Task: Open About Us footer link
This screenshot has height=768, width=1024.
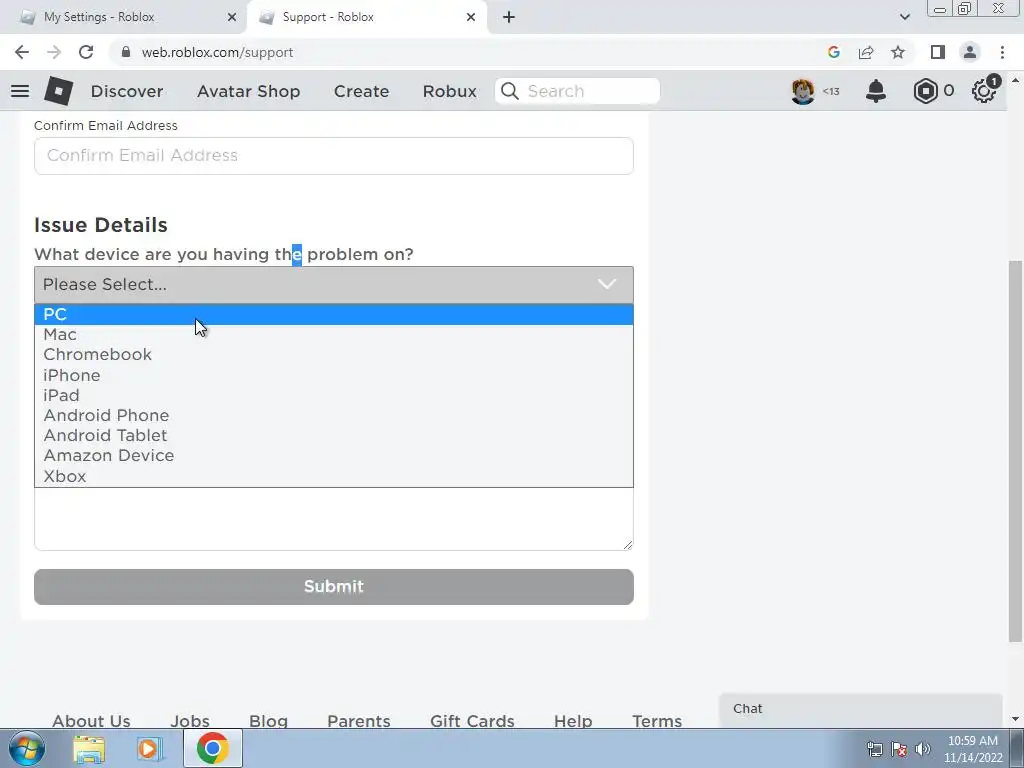Action: (x=91, y=720)
